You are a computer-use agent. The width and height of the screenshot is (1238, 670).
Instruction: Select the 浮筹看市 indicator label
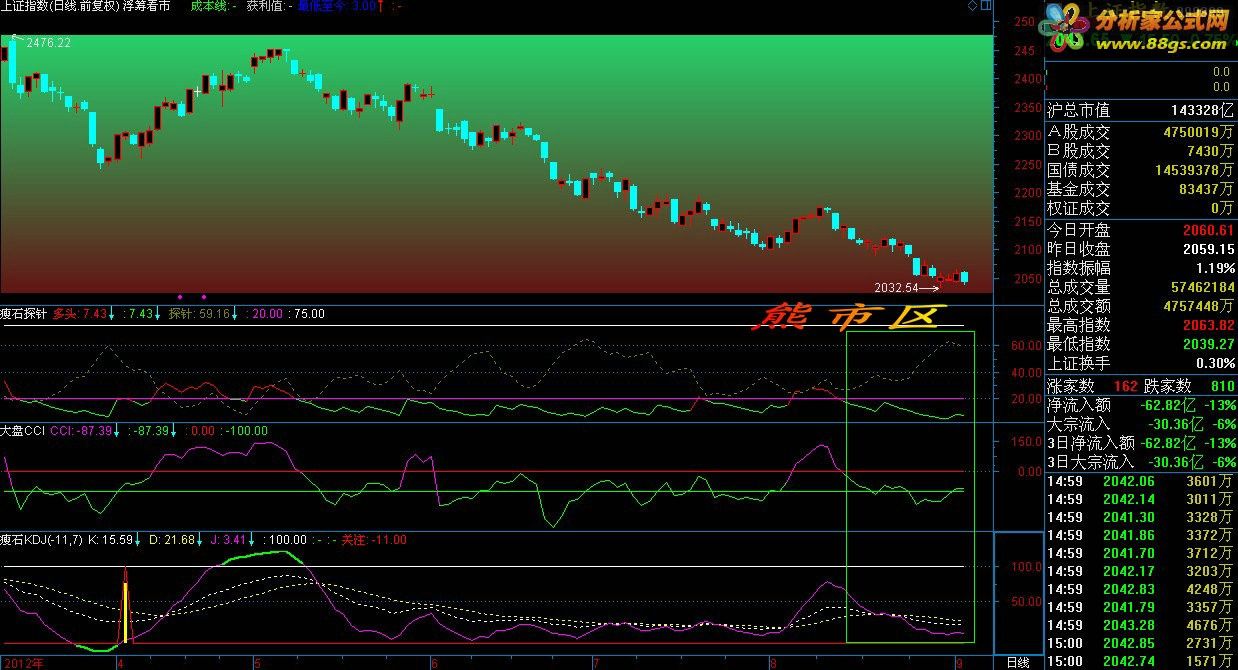point(147,6)
